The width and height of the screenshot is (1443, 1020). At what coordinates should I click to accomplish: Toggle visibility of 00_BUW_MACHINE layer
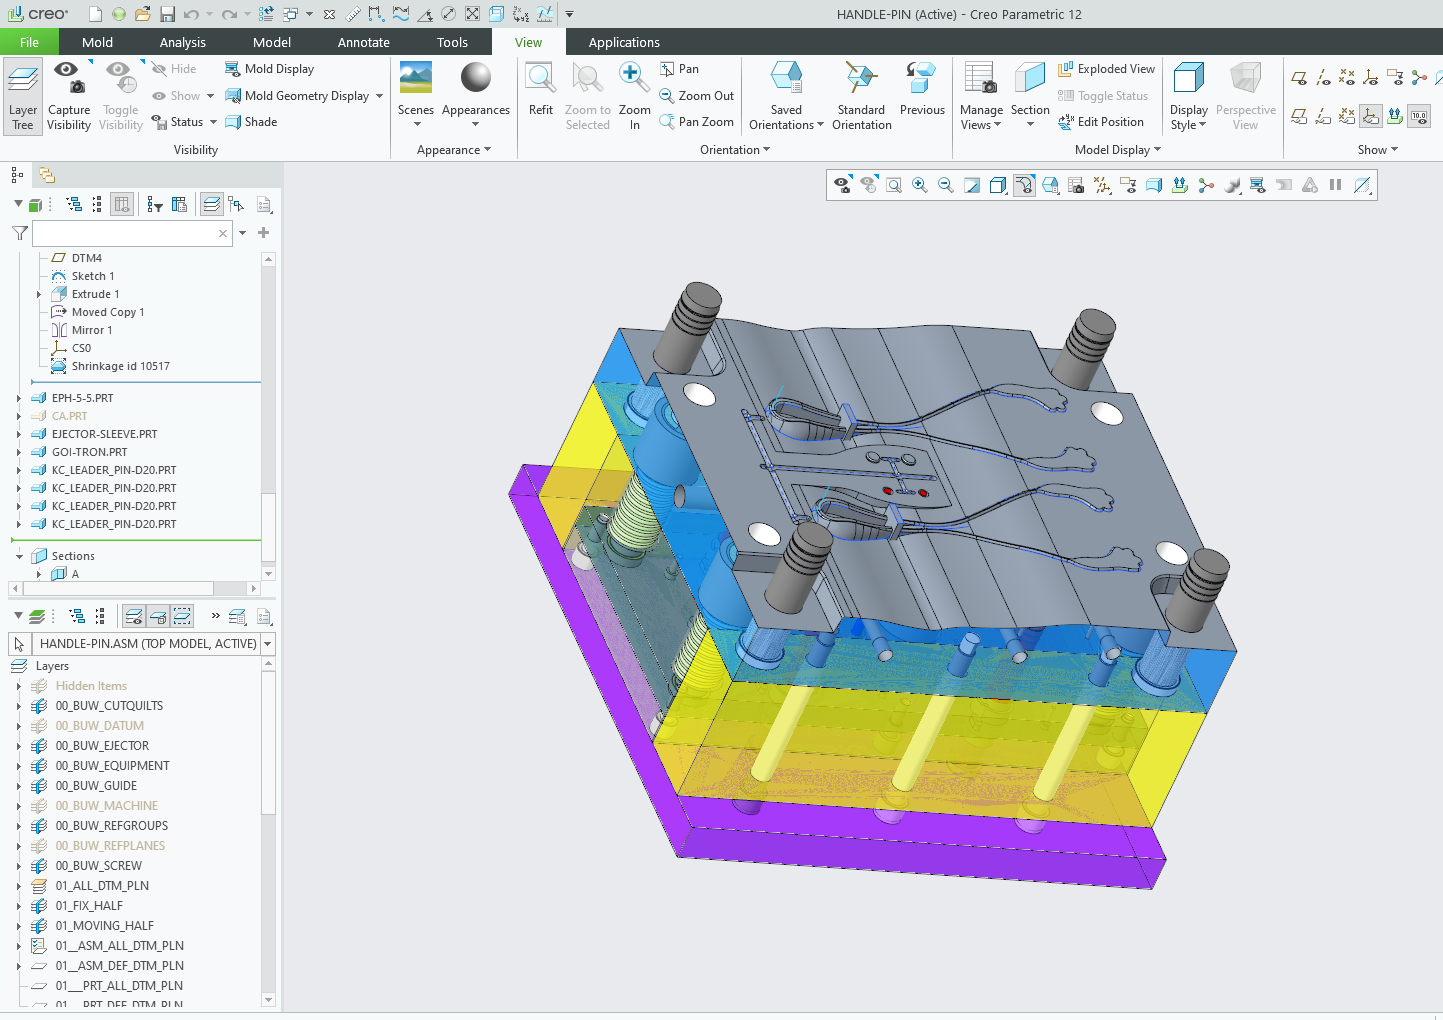(39, 806)
